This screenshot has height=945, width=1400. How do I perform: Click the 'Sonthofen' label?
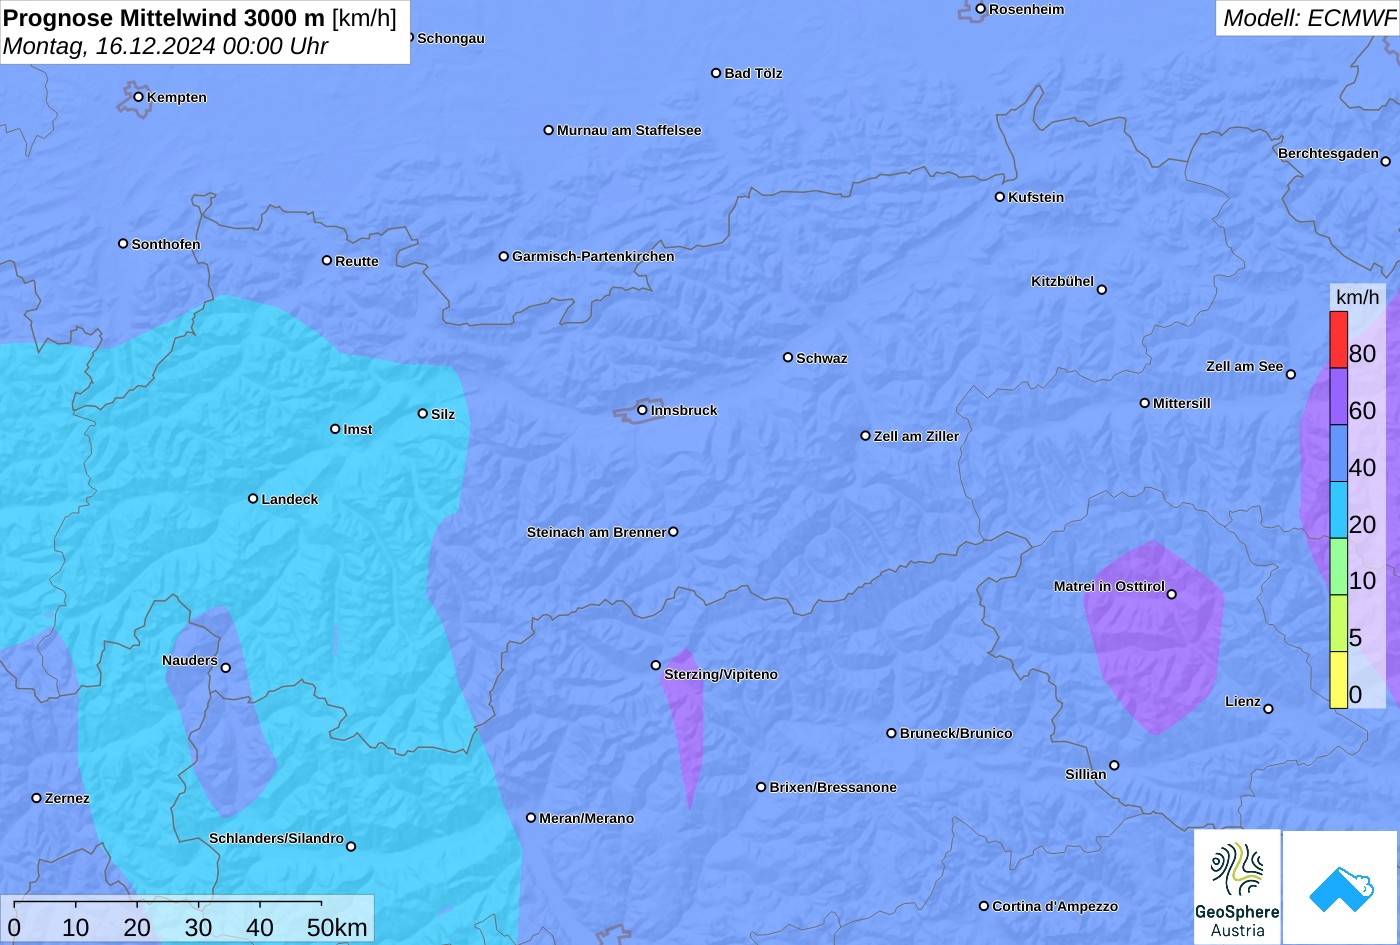(x=166, y=244)
